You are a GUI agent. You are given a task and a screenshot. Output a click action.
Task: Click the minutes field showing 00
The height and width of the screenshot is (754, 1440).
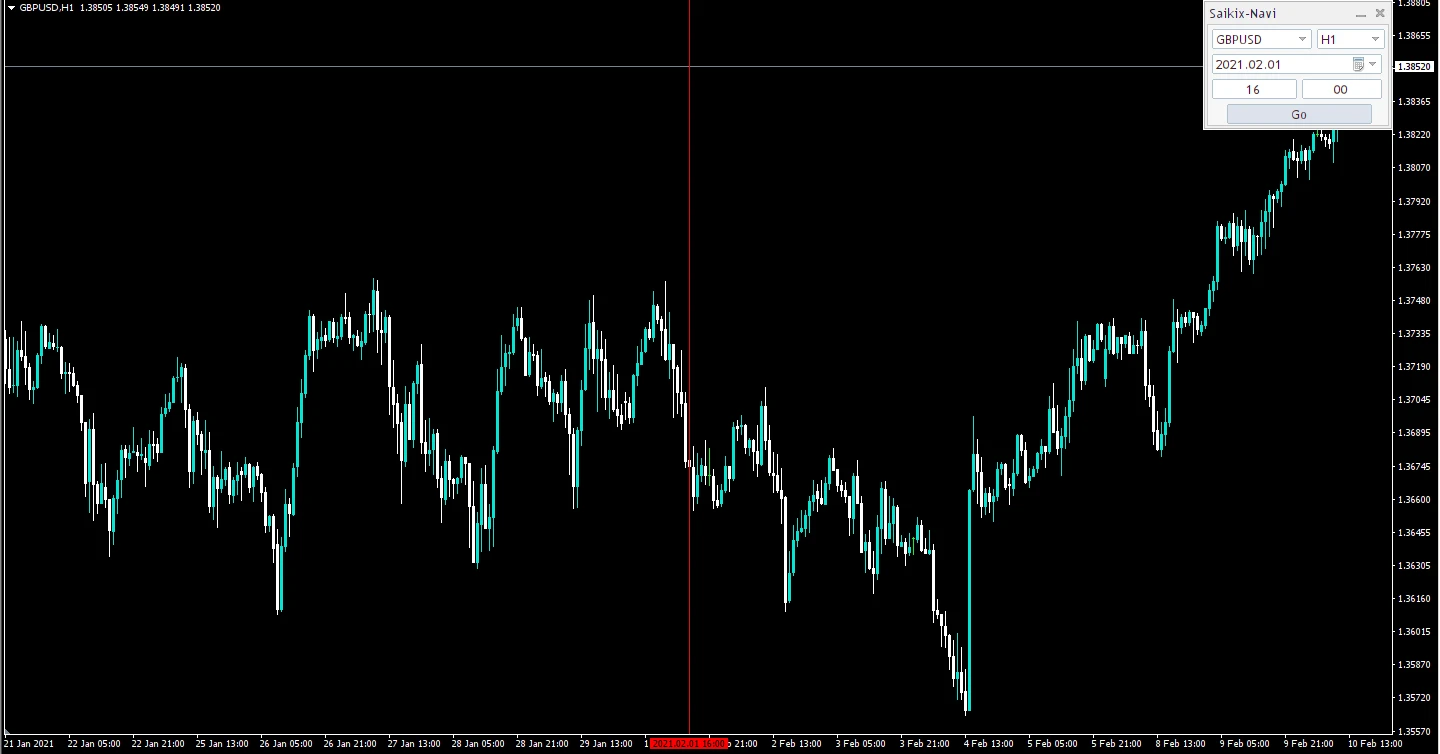[x=1341, y=89]
